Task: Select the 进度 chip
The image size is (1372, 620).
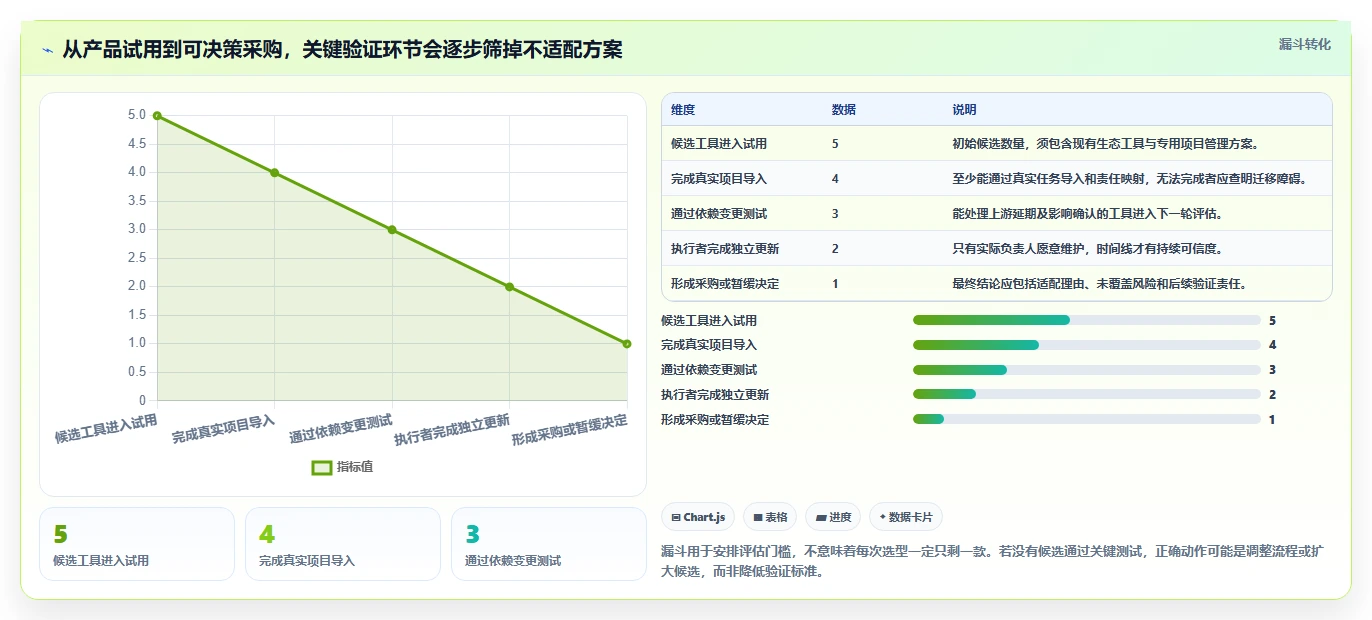Action: pos(833,517)
